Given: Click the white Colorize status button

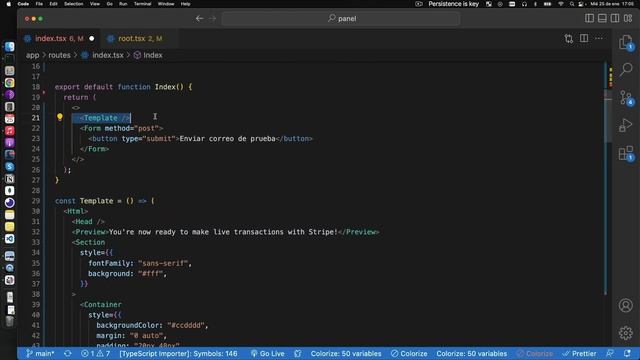Looking at the screenshot, I should (409, 353).
